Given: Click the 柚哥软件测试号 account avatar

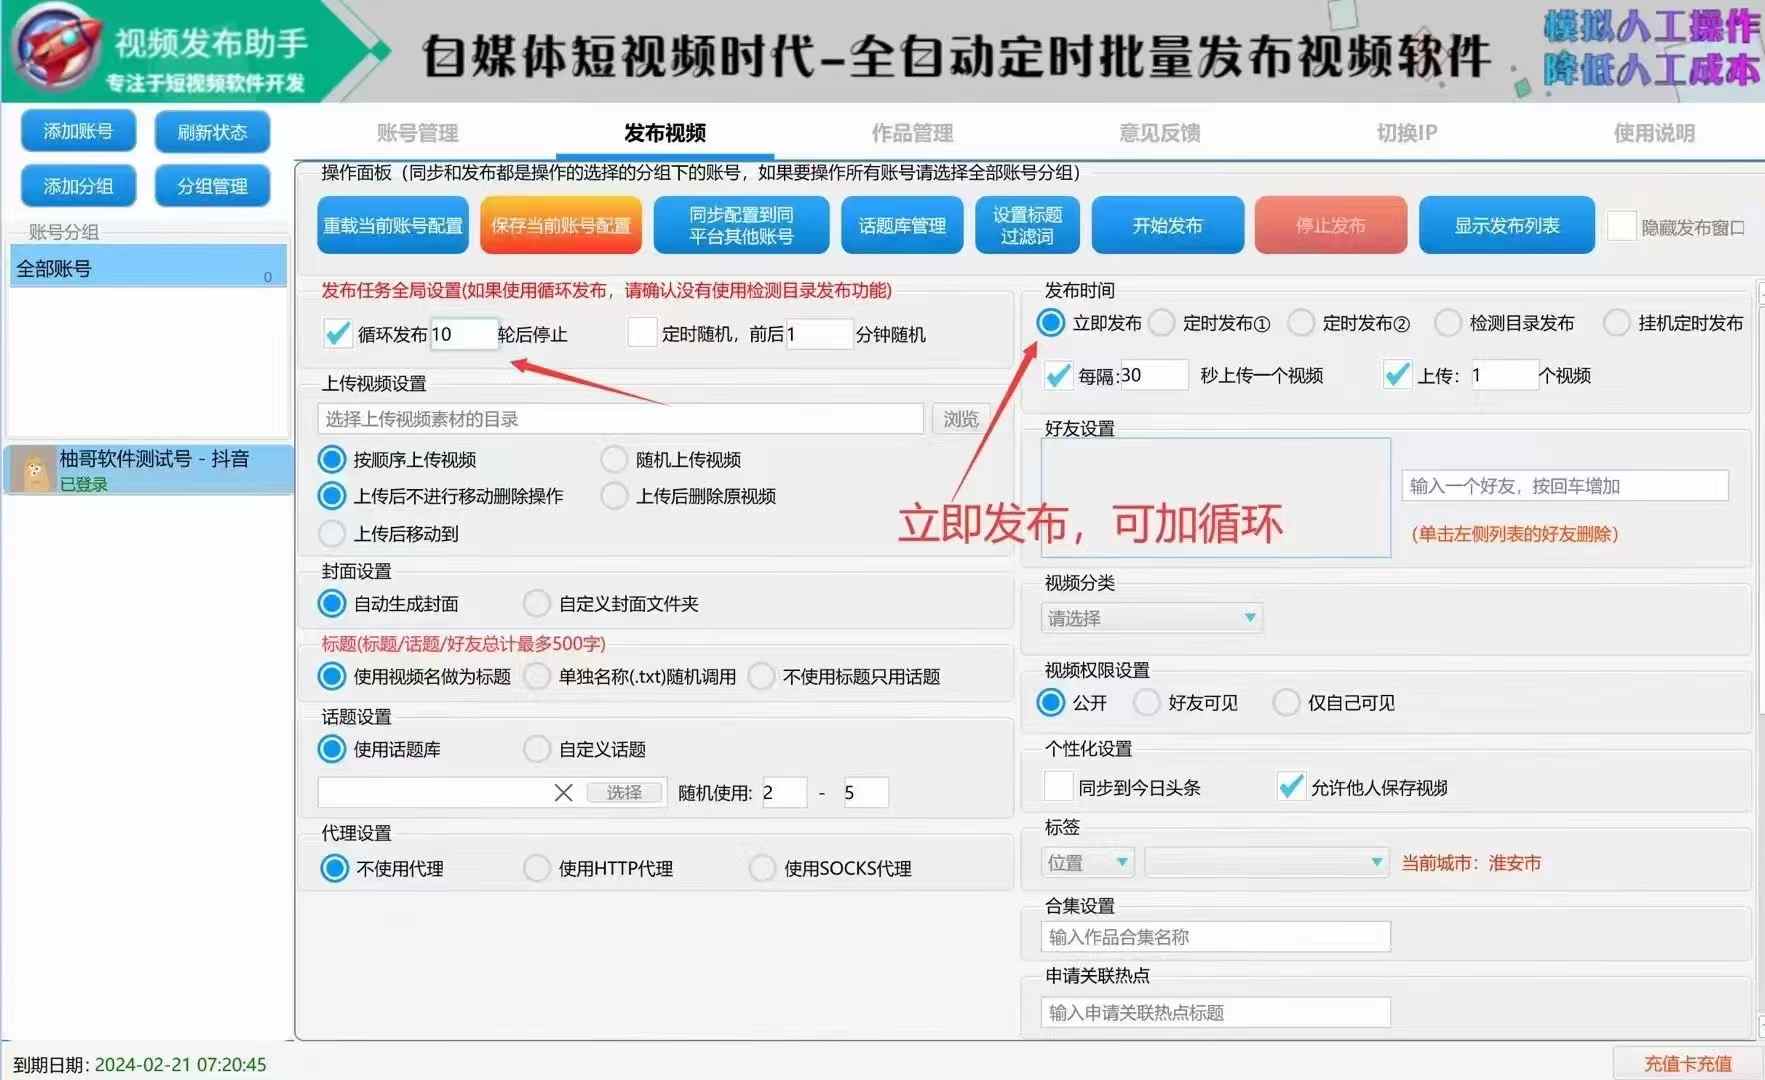Looking at the screenshot, I should [36, 471].
